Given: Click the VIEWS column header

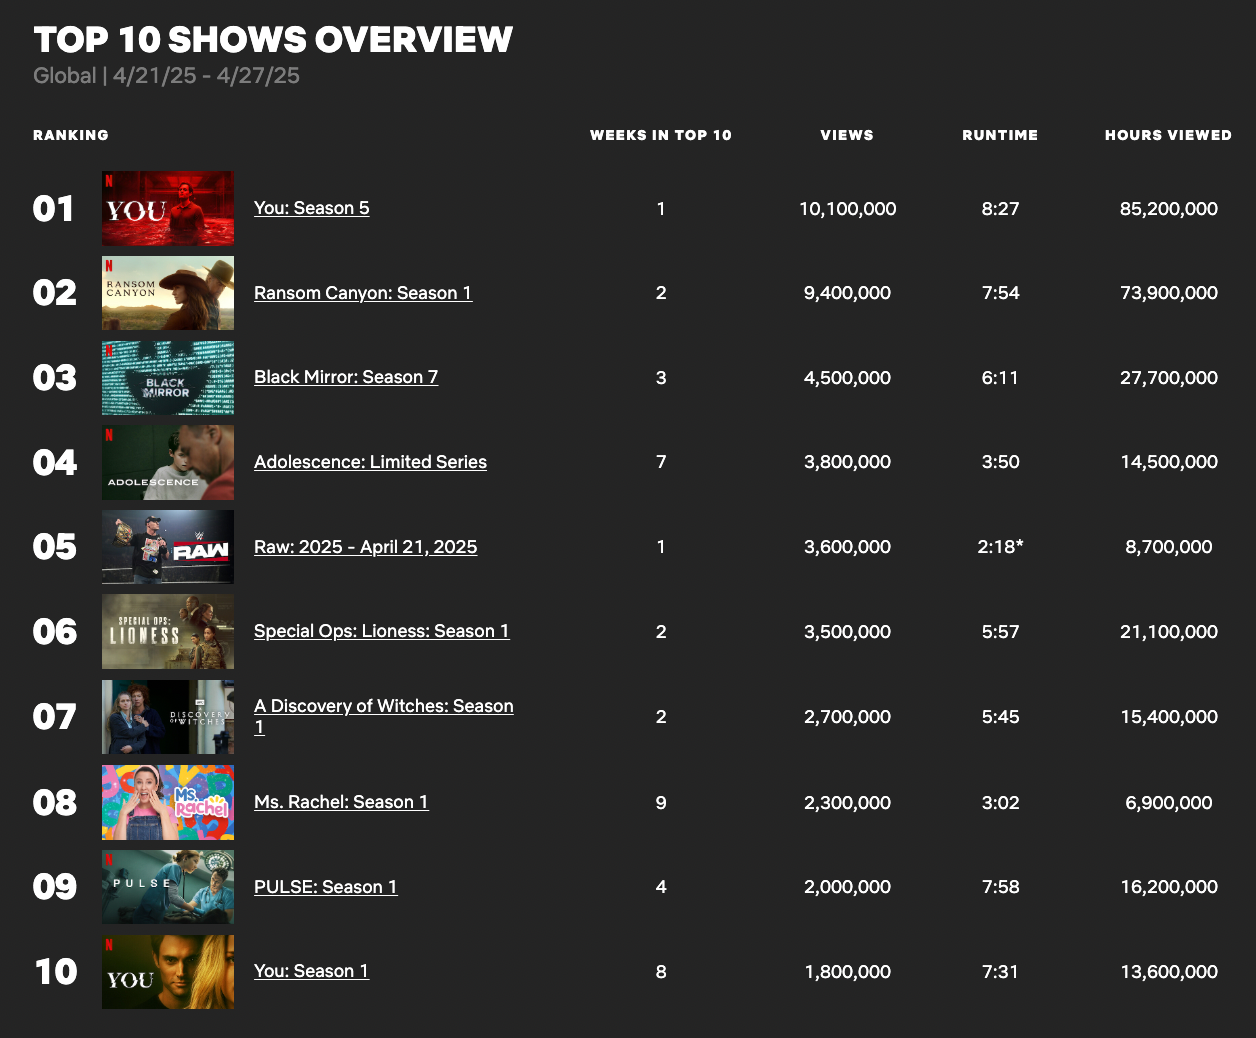Looking at the screenshot, I should tap(847, 135).
